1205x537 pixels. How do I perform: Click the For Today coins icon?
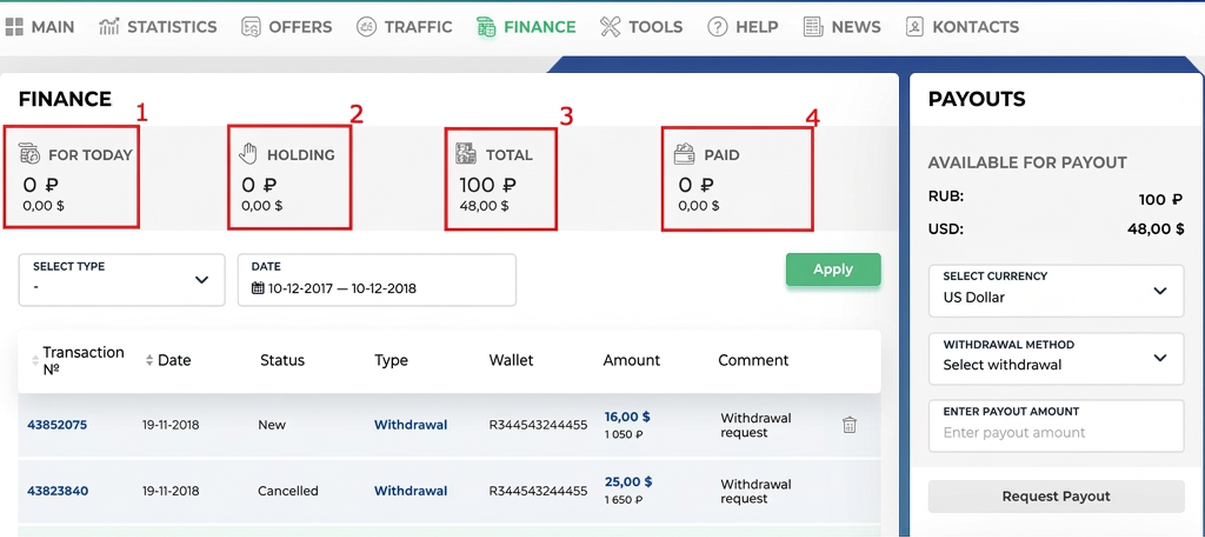point(30,154)
